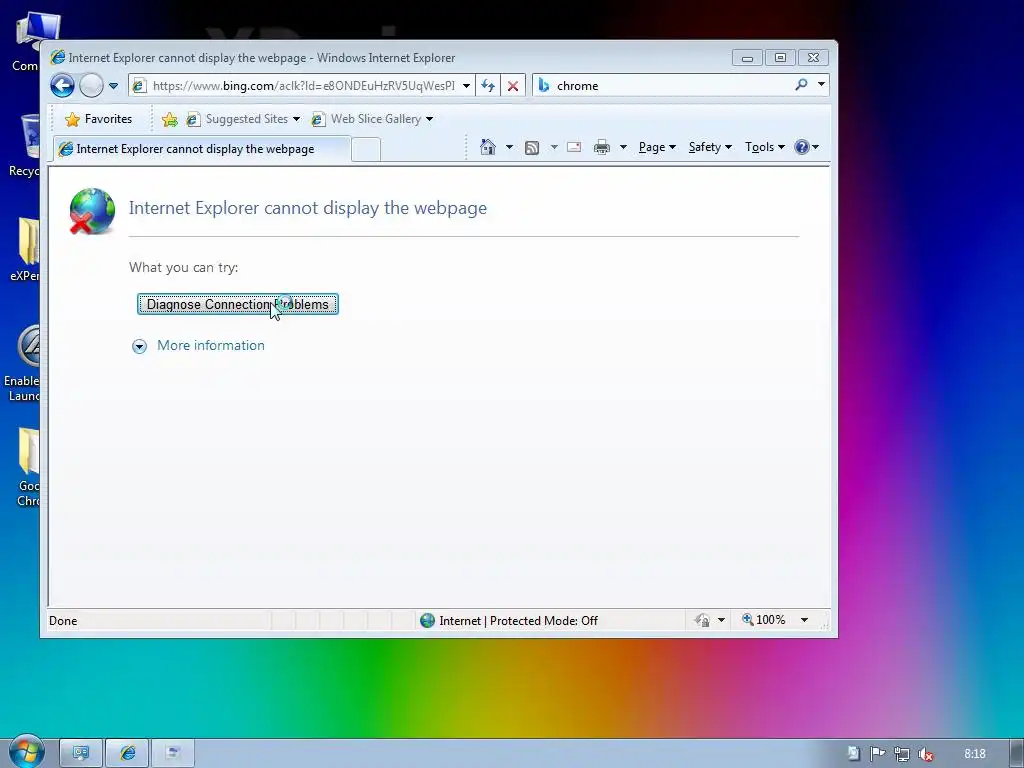Open the Page menu
This screenshot has width=1024, height=768.
657,147
